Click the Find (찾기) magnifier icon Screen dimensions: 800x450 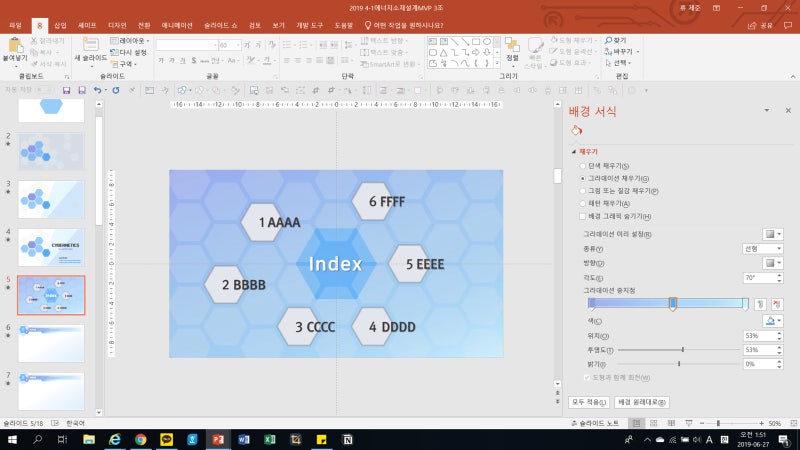pos(607,40)
